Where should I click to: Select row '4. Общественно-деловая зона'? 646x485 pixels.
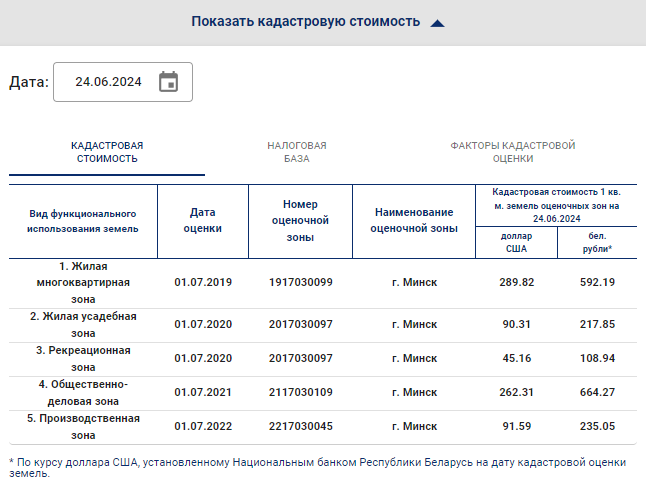coord(323,393)
